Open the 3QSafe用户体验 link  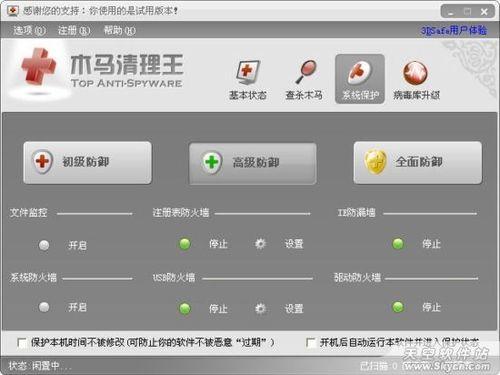[454, 31]
